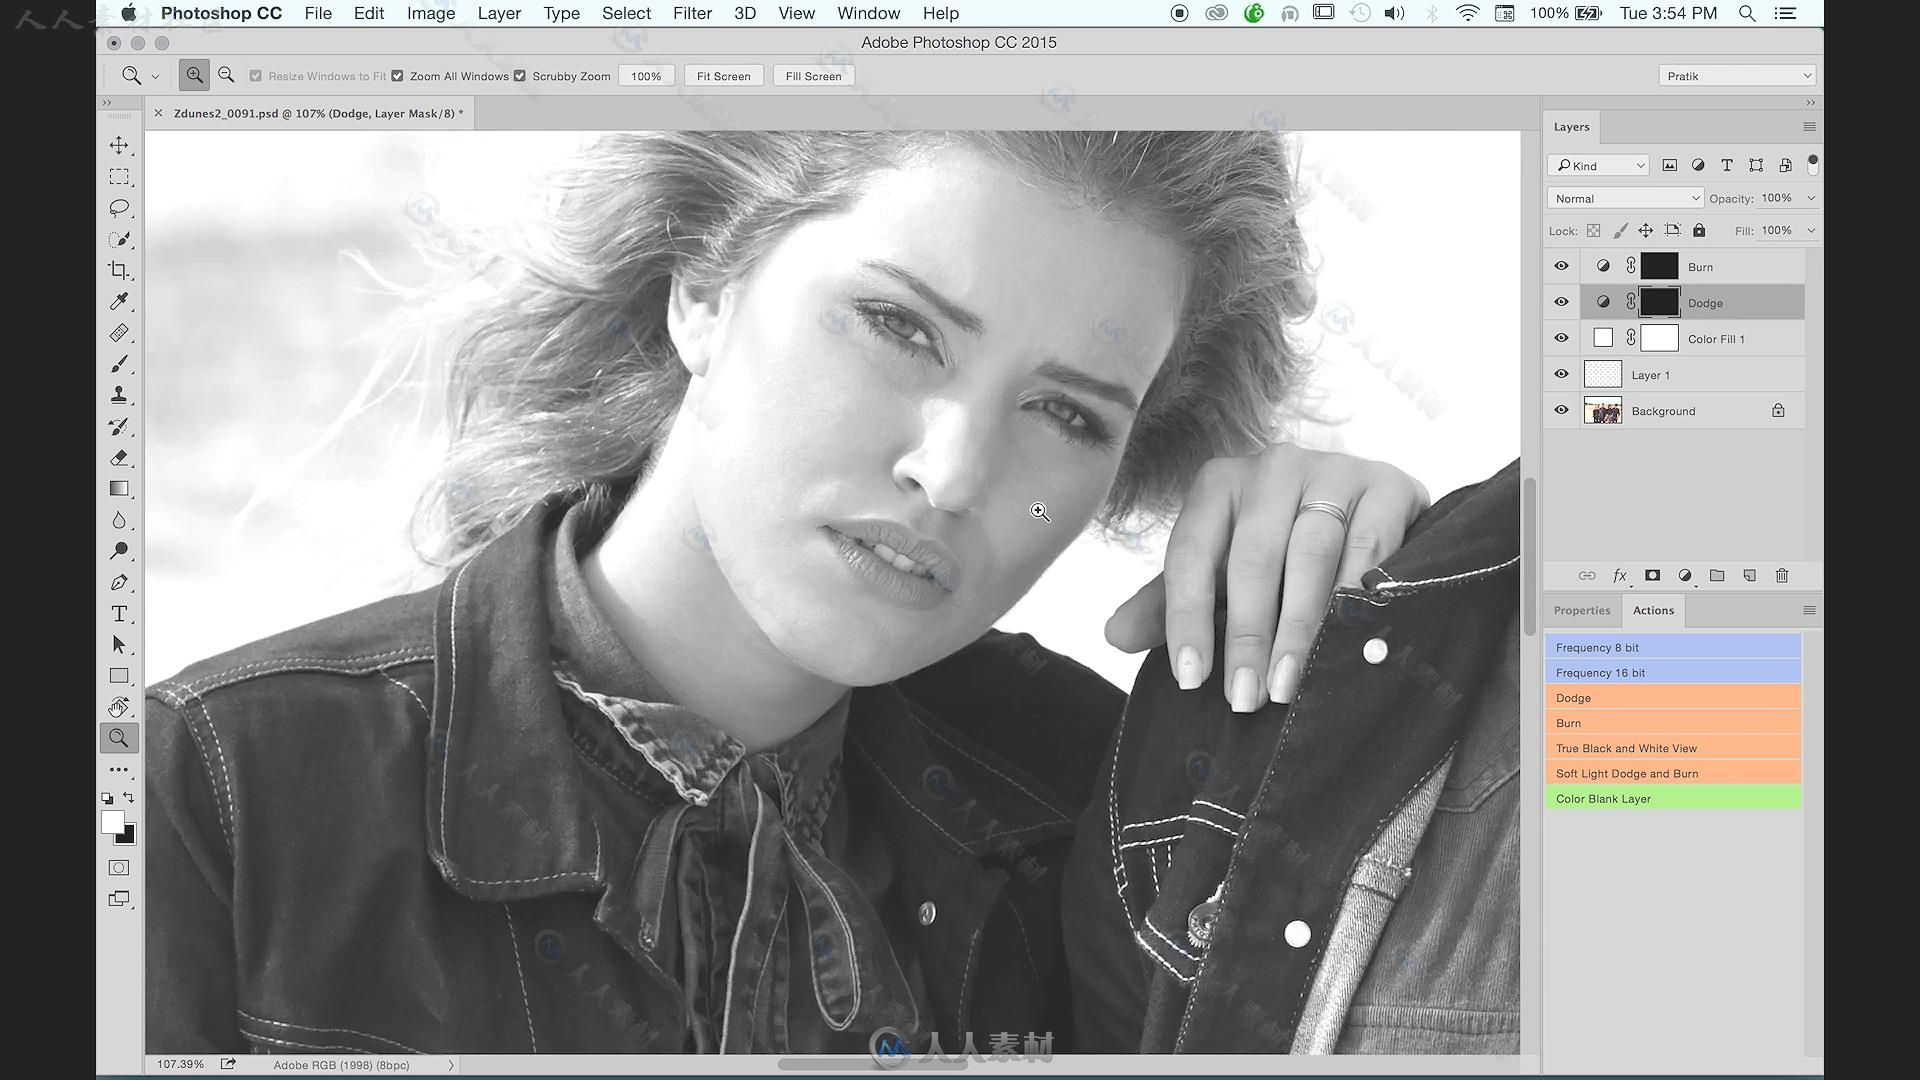
Task: Hide the Color Fill 1 layer
Action: 1561,338
